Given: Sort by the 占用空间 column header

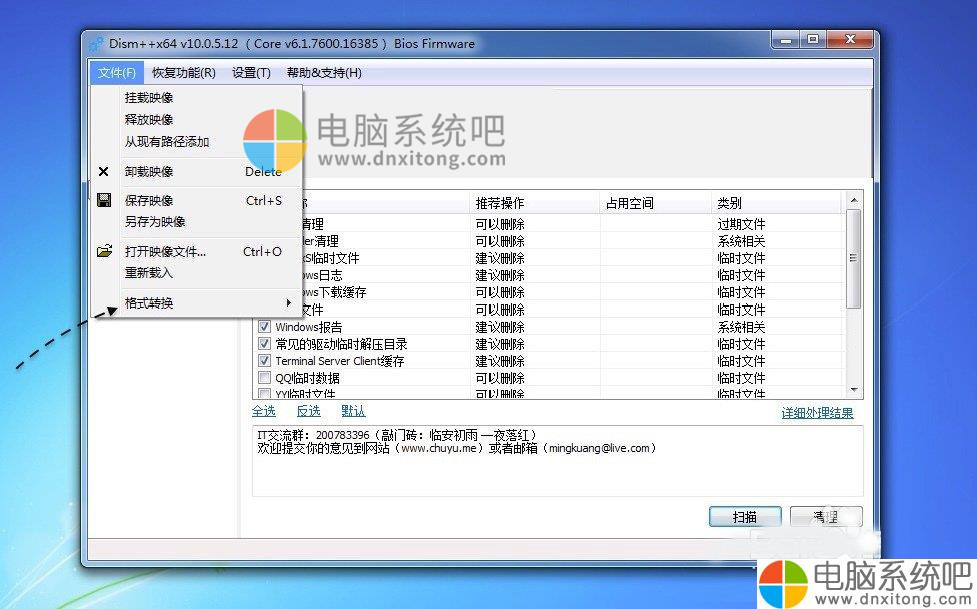Looking at the screenshot, I should 655,203.
